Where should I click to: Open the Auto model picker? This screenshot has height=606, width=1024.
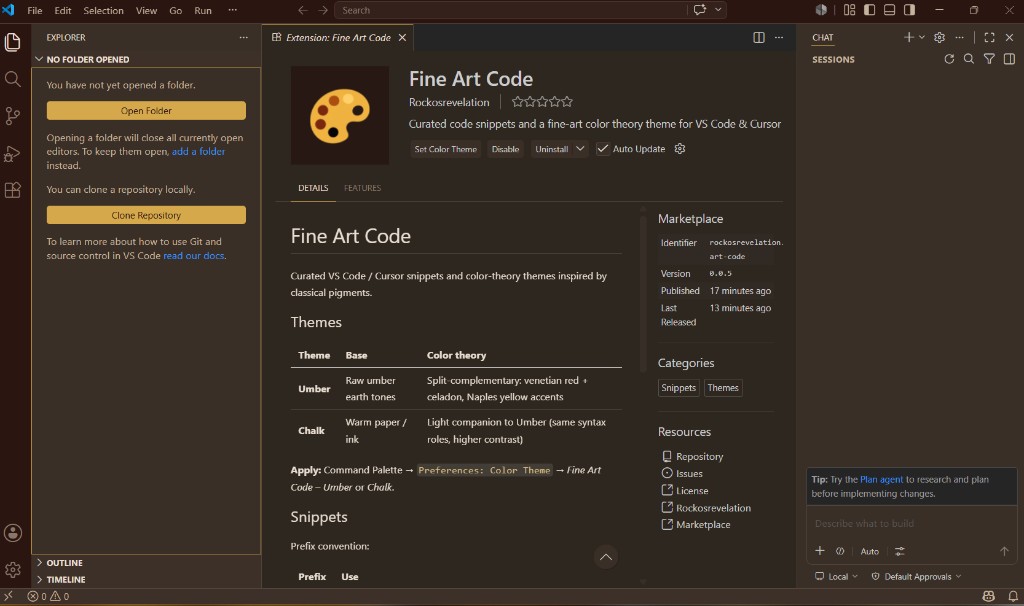pyautogui.click(x=869, y=551)
